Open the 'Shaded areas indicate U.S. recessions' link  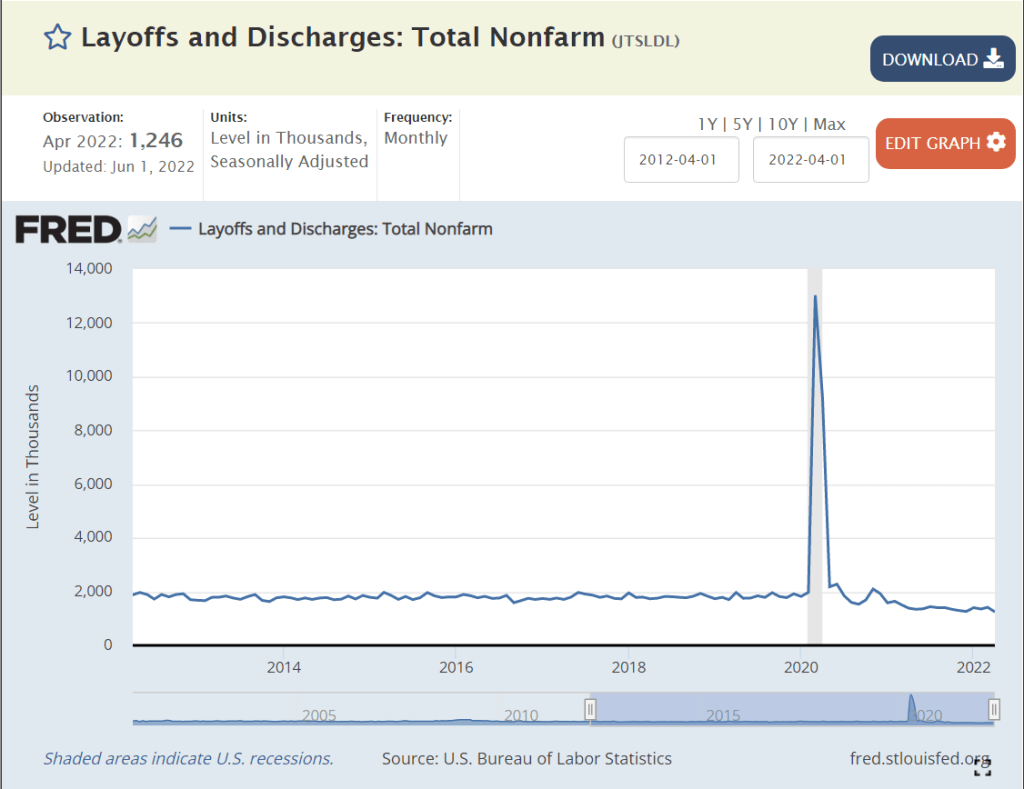[188, 758]
